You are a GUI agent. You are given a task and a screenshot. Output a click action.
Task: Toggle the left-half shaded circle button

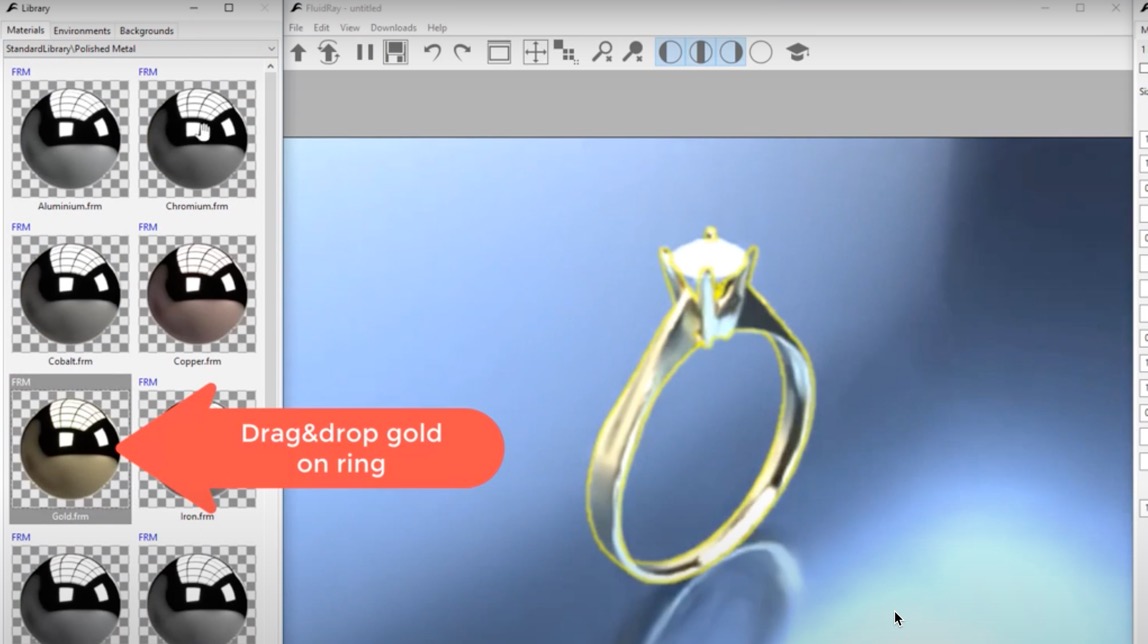(670, 53)
